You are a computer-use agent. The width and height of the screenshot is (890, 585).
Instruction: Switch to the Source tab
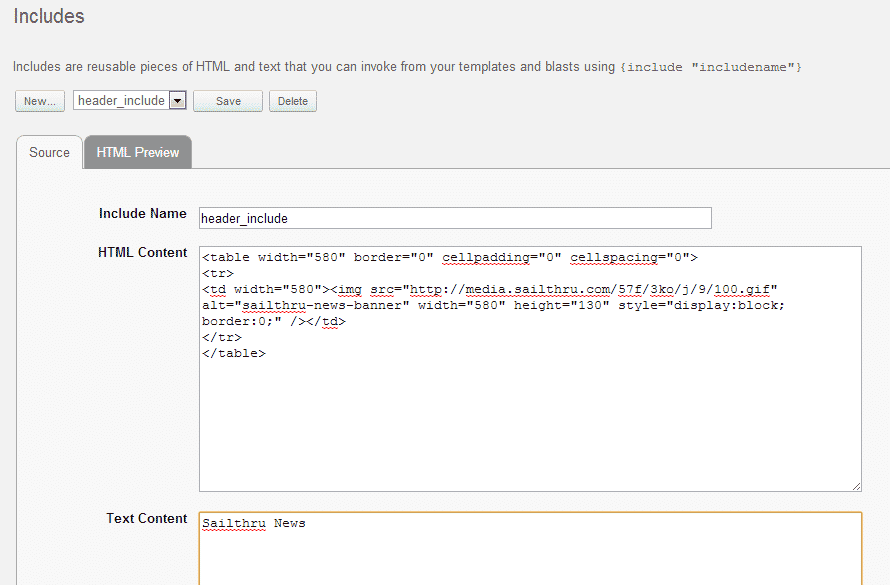(x=49, y=152)
